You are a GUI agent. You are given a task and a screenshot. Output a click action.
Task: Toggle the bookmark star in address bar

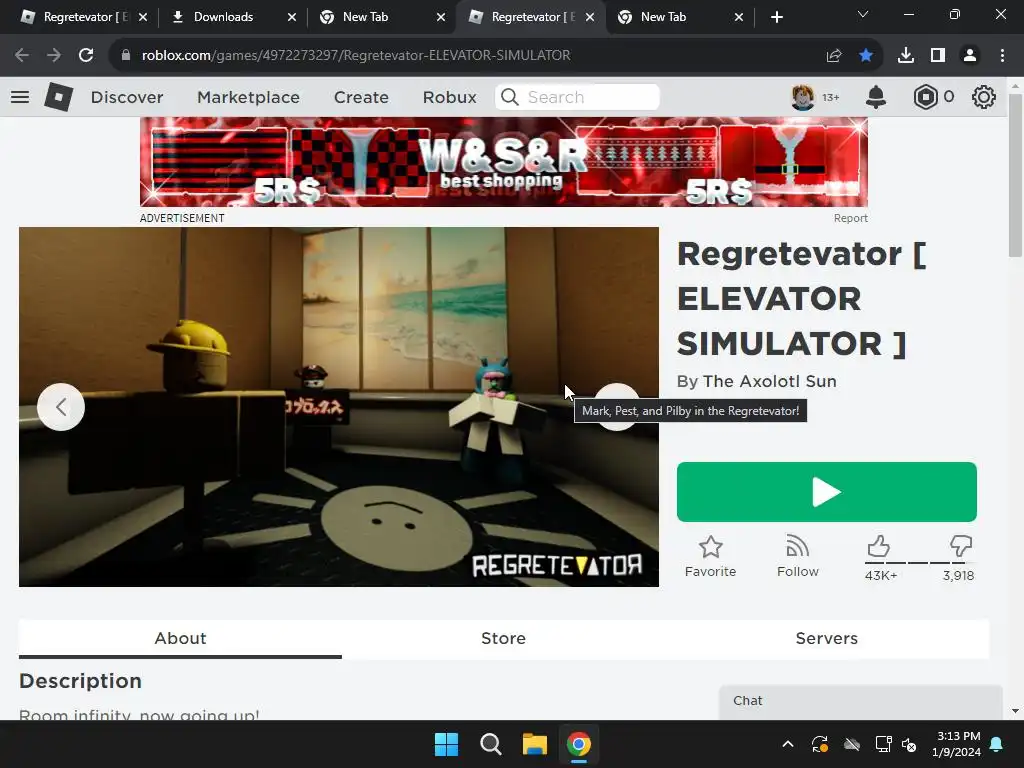(x=866, y=56)
